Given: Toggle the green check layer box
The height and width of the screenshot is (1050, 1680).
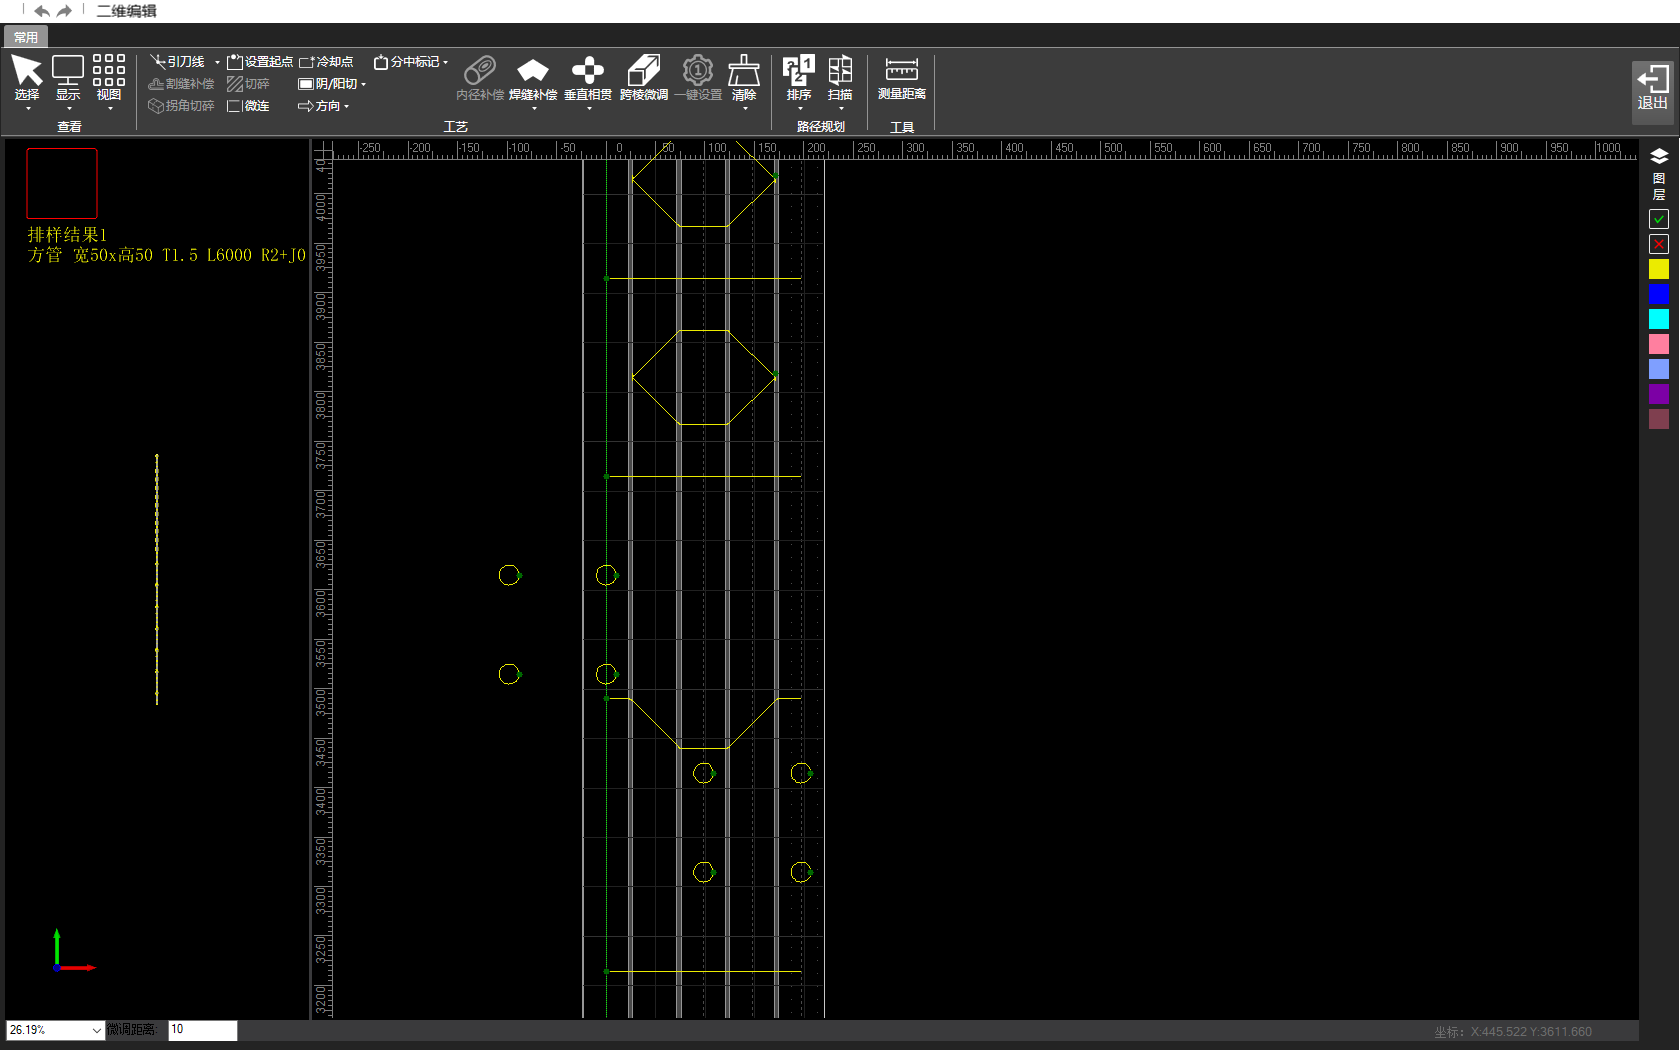Looking at the screenshot, I should pos(1659,219).
